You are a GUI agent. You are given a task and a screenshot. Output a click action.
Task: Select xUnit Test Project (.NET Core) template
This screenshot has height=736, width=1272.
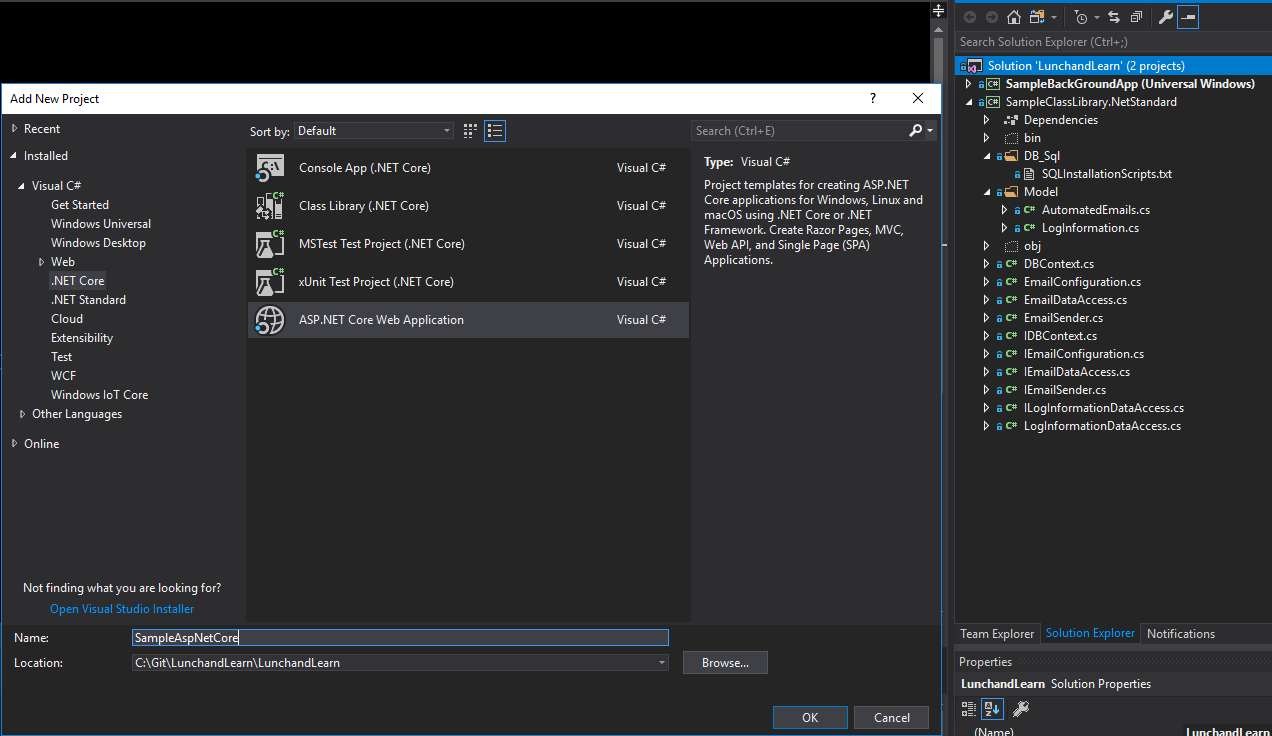point(468,282)
